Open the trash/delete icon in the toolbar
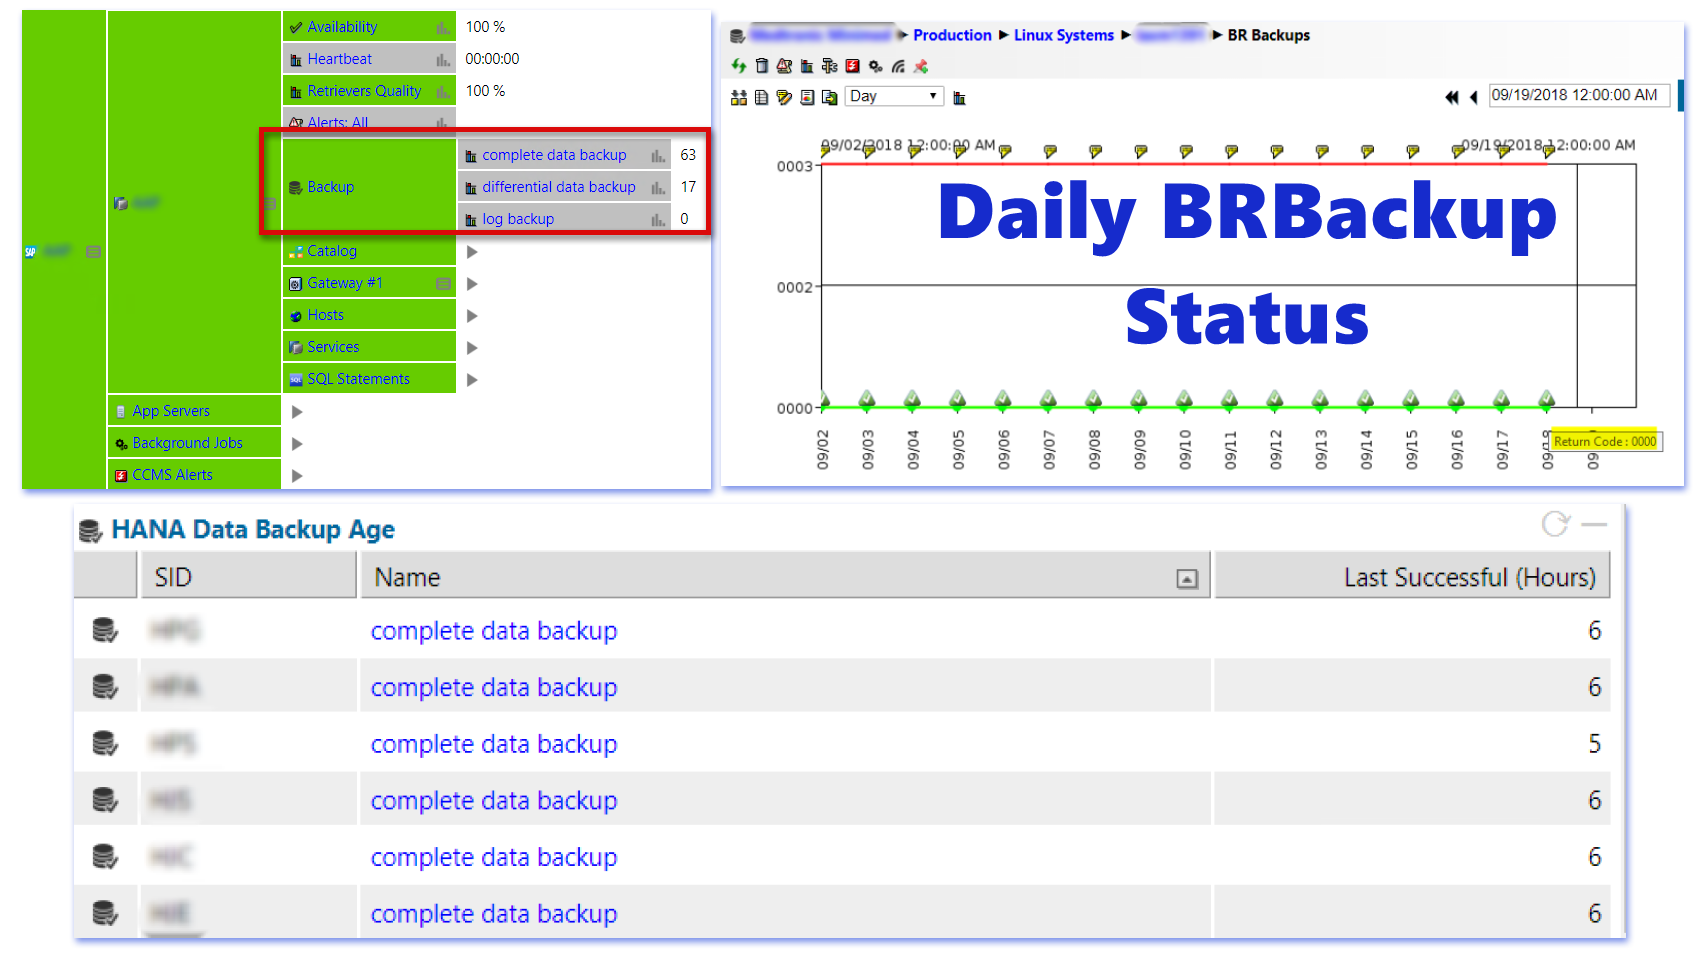This screenshot has height=953, width=1703. point(761,66)
